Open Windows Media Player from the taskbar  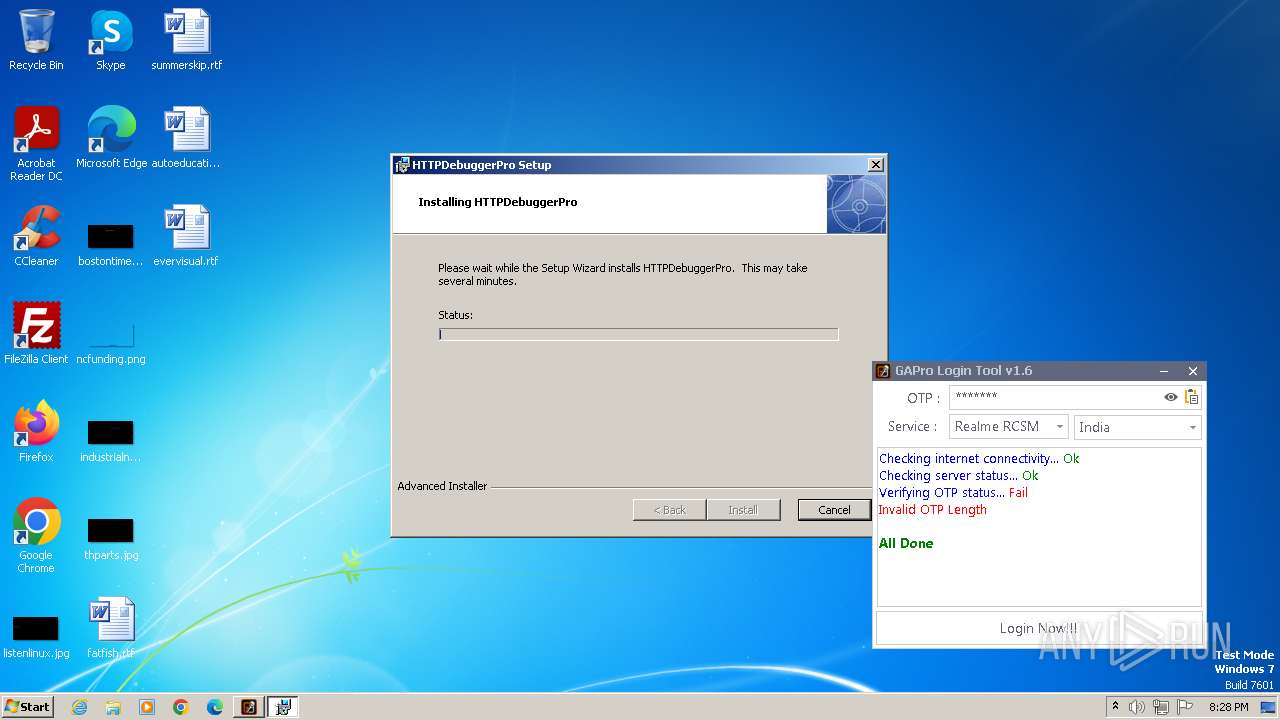tap(147, 707)
